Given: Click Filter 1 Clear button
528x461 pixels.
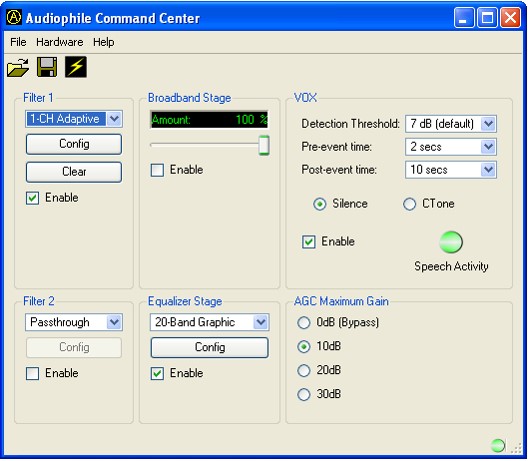Looking at the screenshot, I should (74, 172).
